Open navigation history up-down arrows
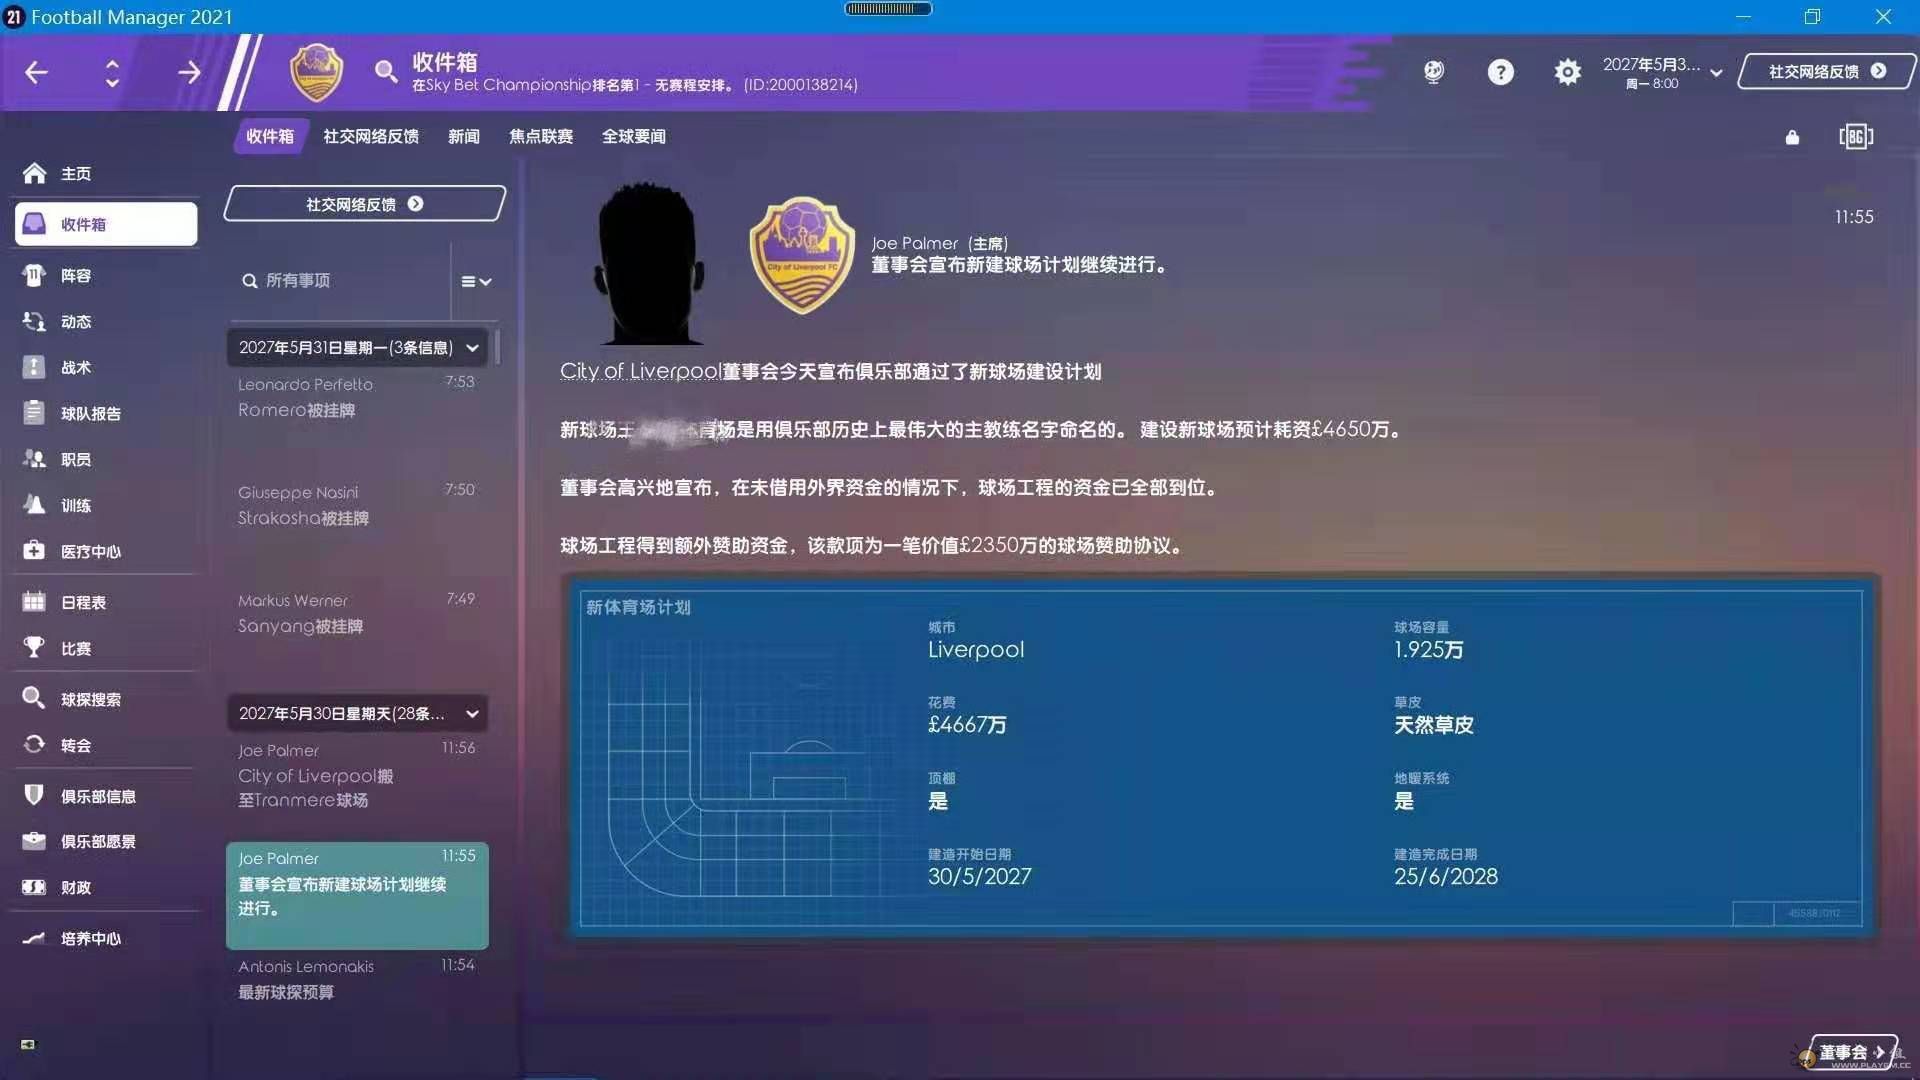The width and height of the screenshot is (1920, 1080). [112, 72]
